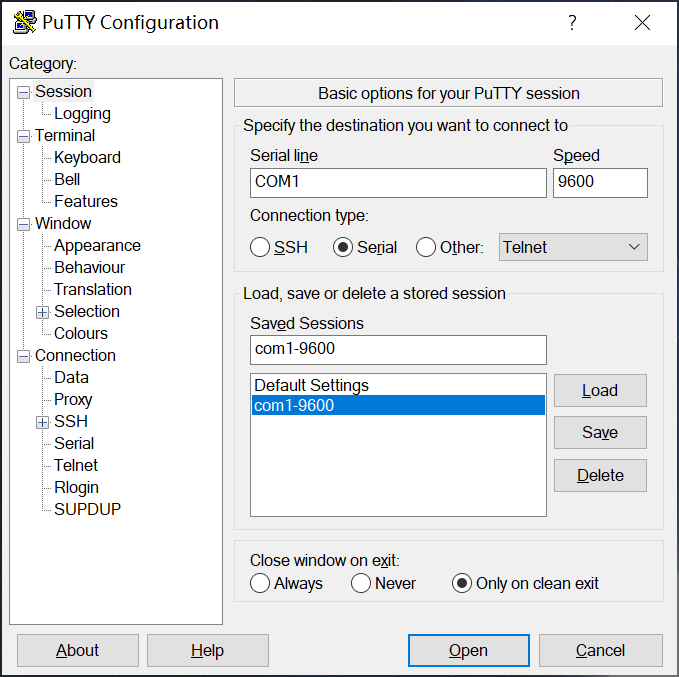Expand the SSH category tree node

(43, 422)
